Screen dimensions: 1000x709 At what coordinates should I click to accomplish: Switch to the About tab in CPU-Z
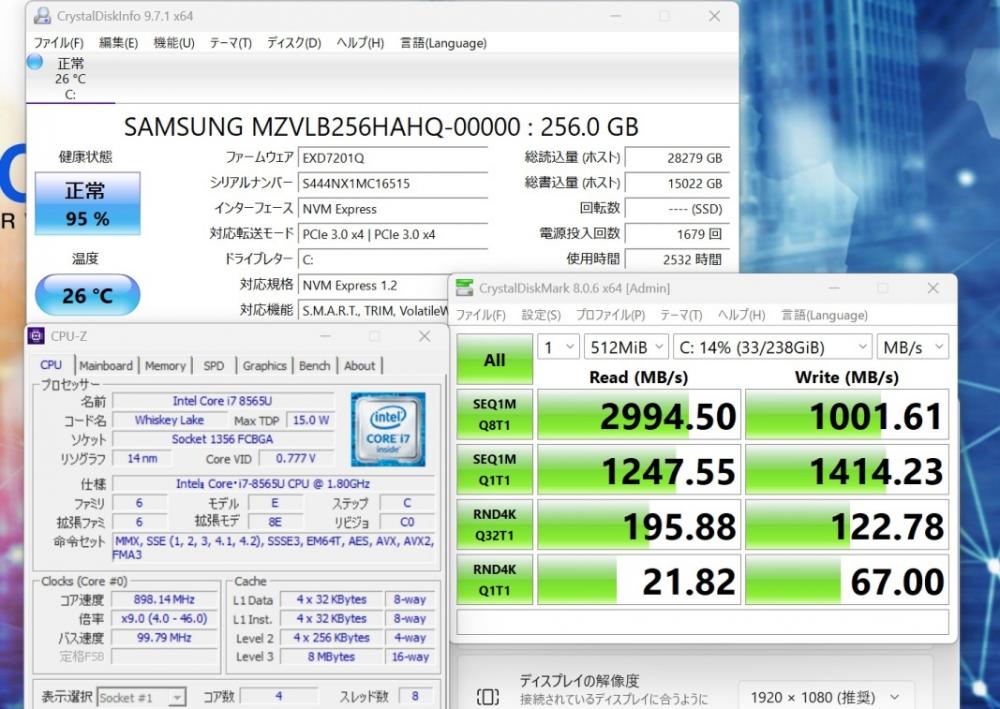click(x=360, y=365)
